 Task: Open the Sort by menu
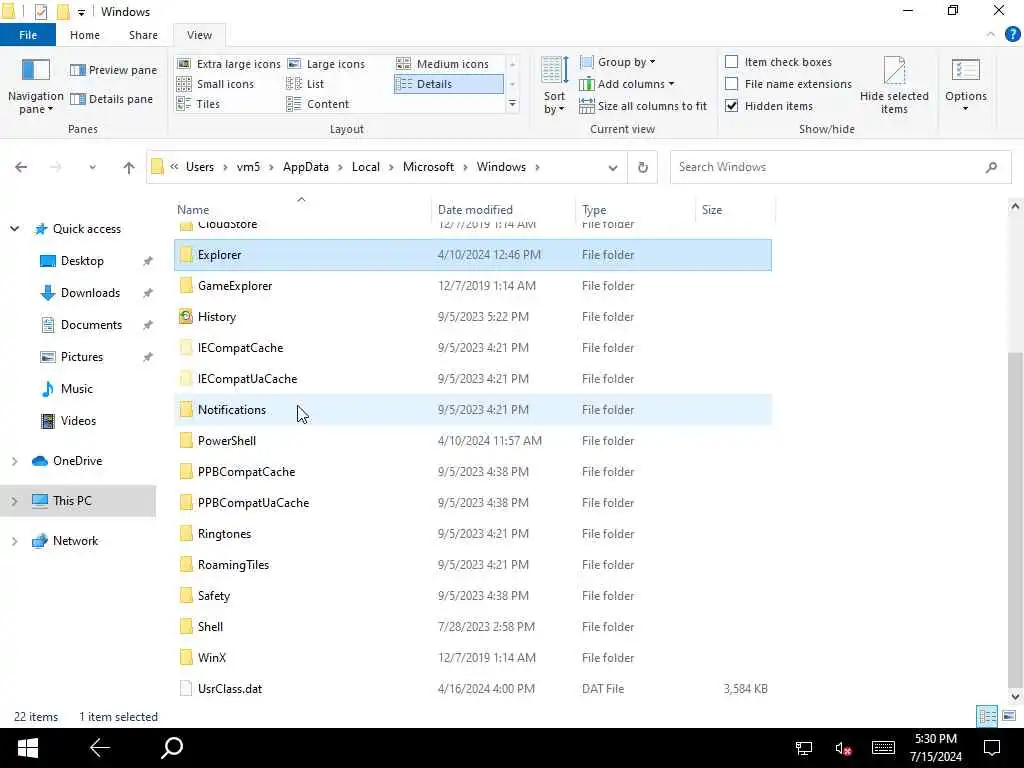[x=554, y=86]
